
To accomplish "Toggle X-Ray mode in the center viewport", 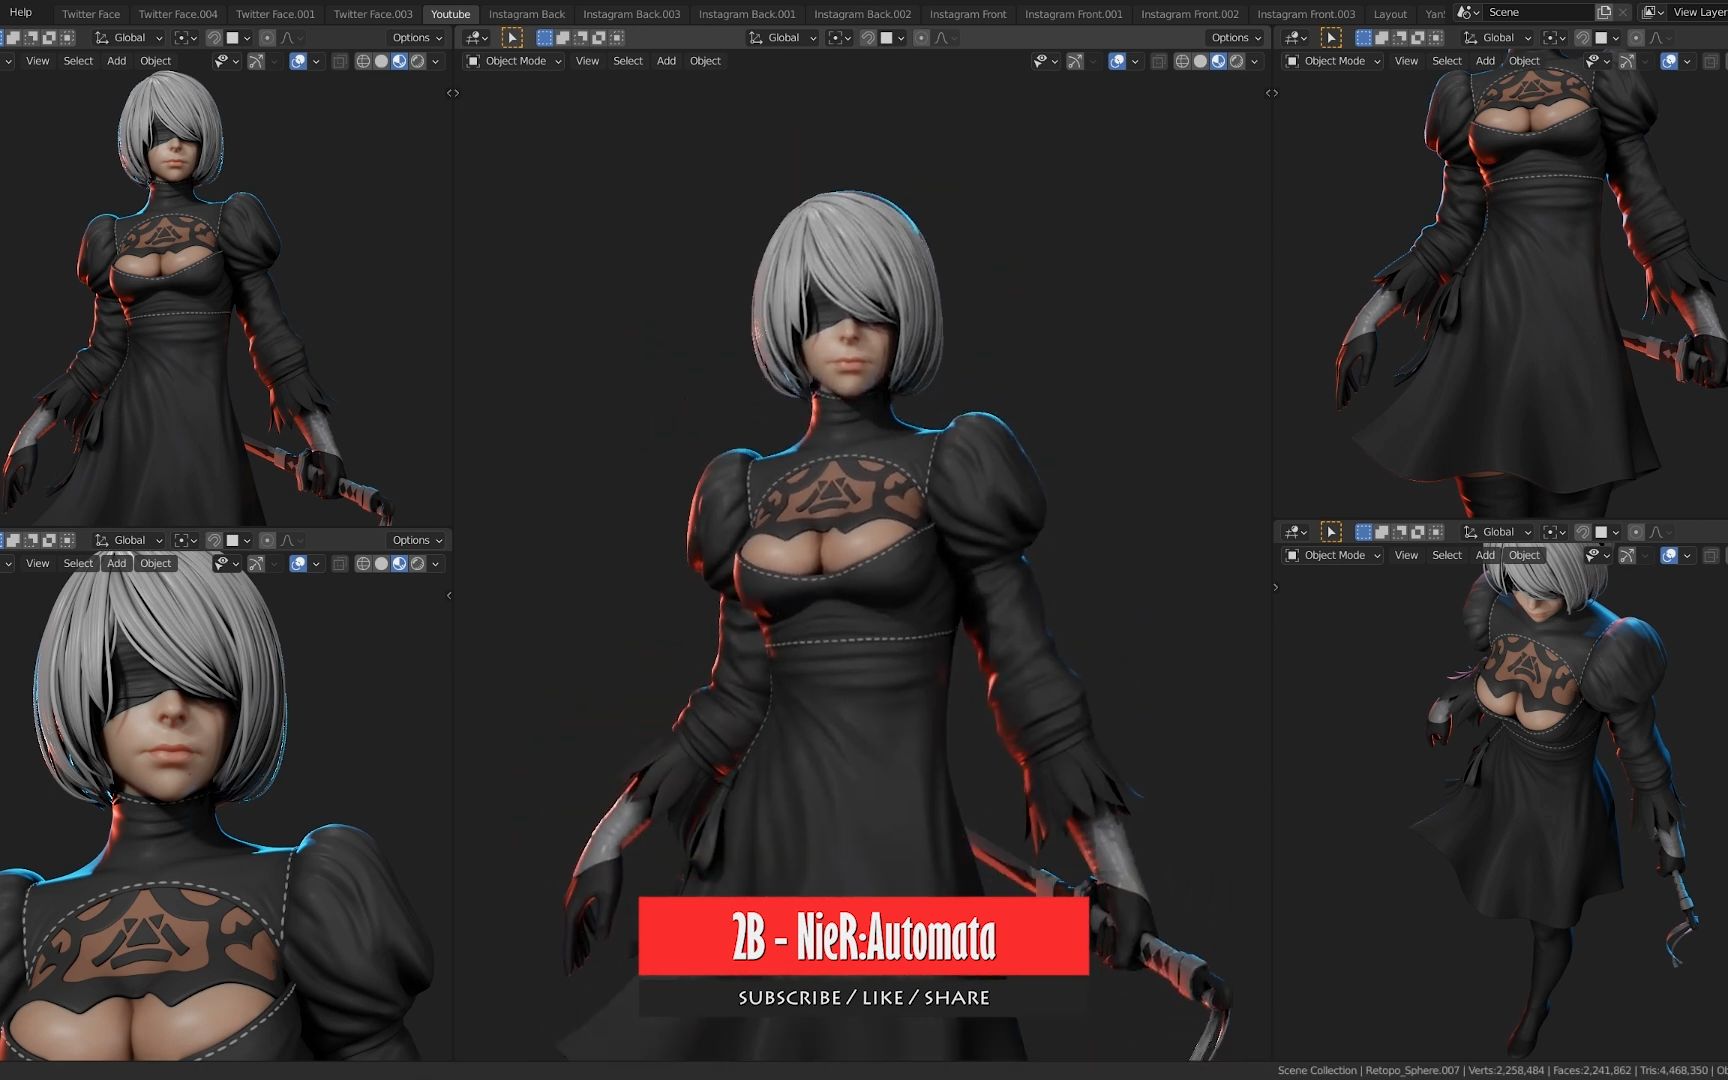I will pyautogui.click(x=1160, y=61).
